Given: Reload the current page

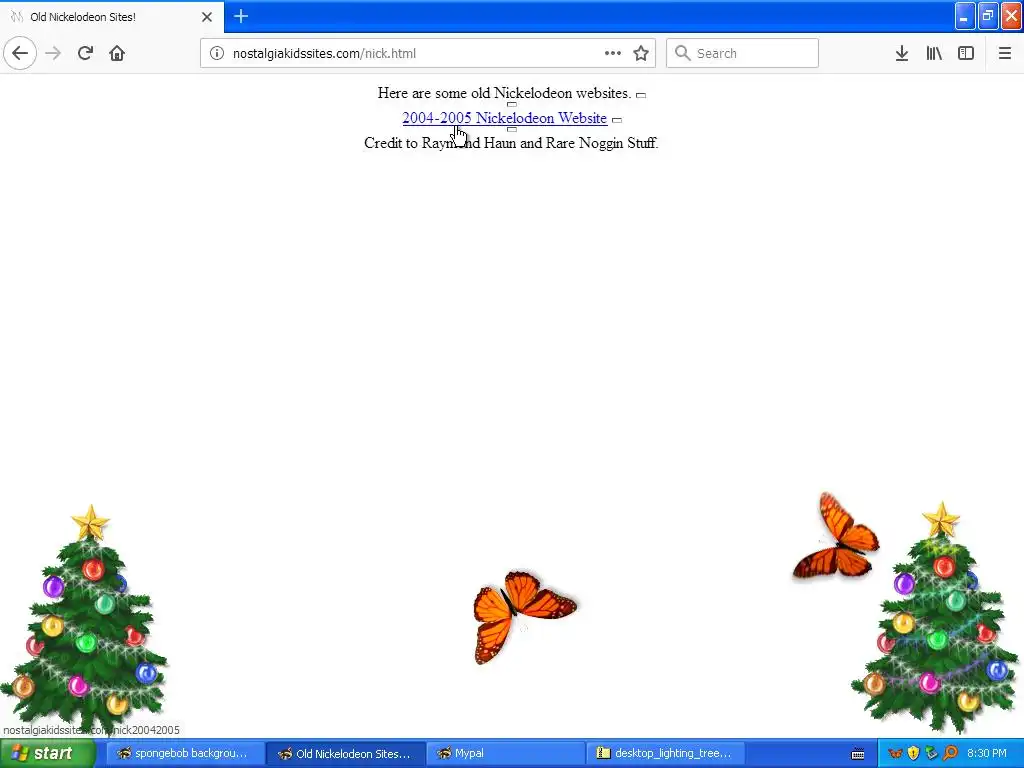Looking at the screenshot, I should pyautogui.click(x=85, y=53).
